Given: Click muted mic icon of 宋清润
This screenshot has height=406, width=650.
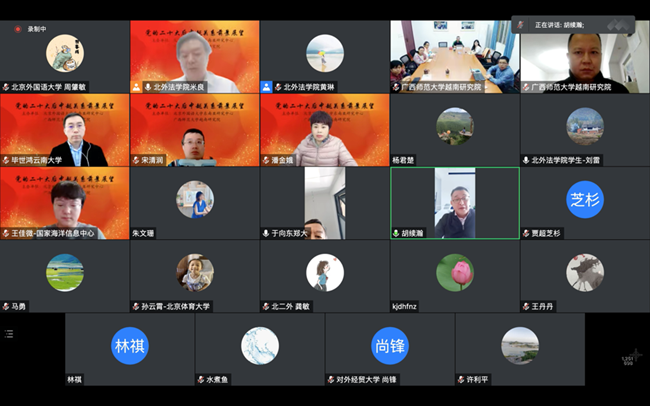Looking at the screenshot, I should pyautogui.click(x=136, y=160).
